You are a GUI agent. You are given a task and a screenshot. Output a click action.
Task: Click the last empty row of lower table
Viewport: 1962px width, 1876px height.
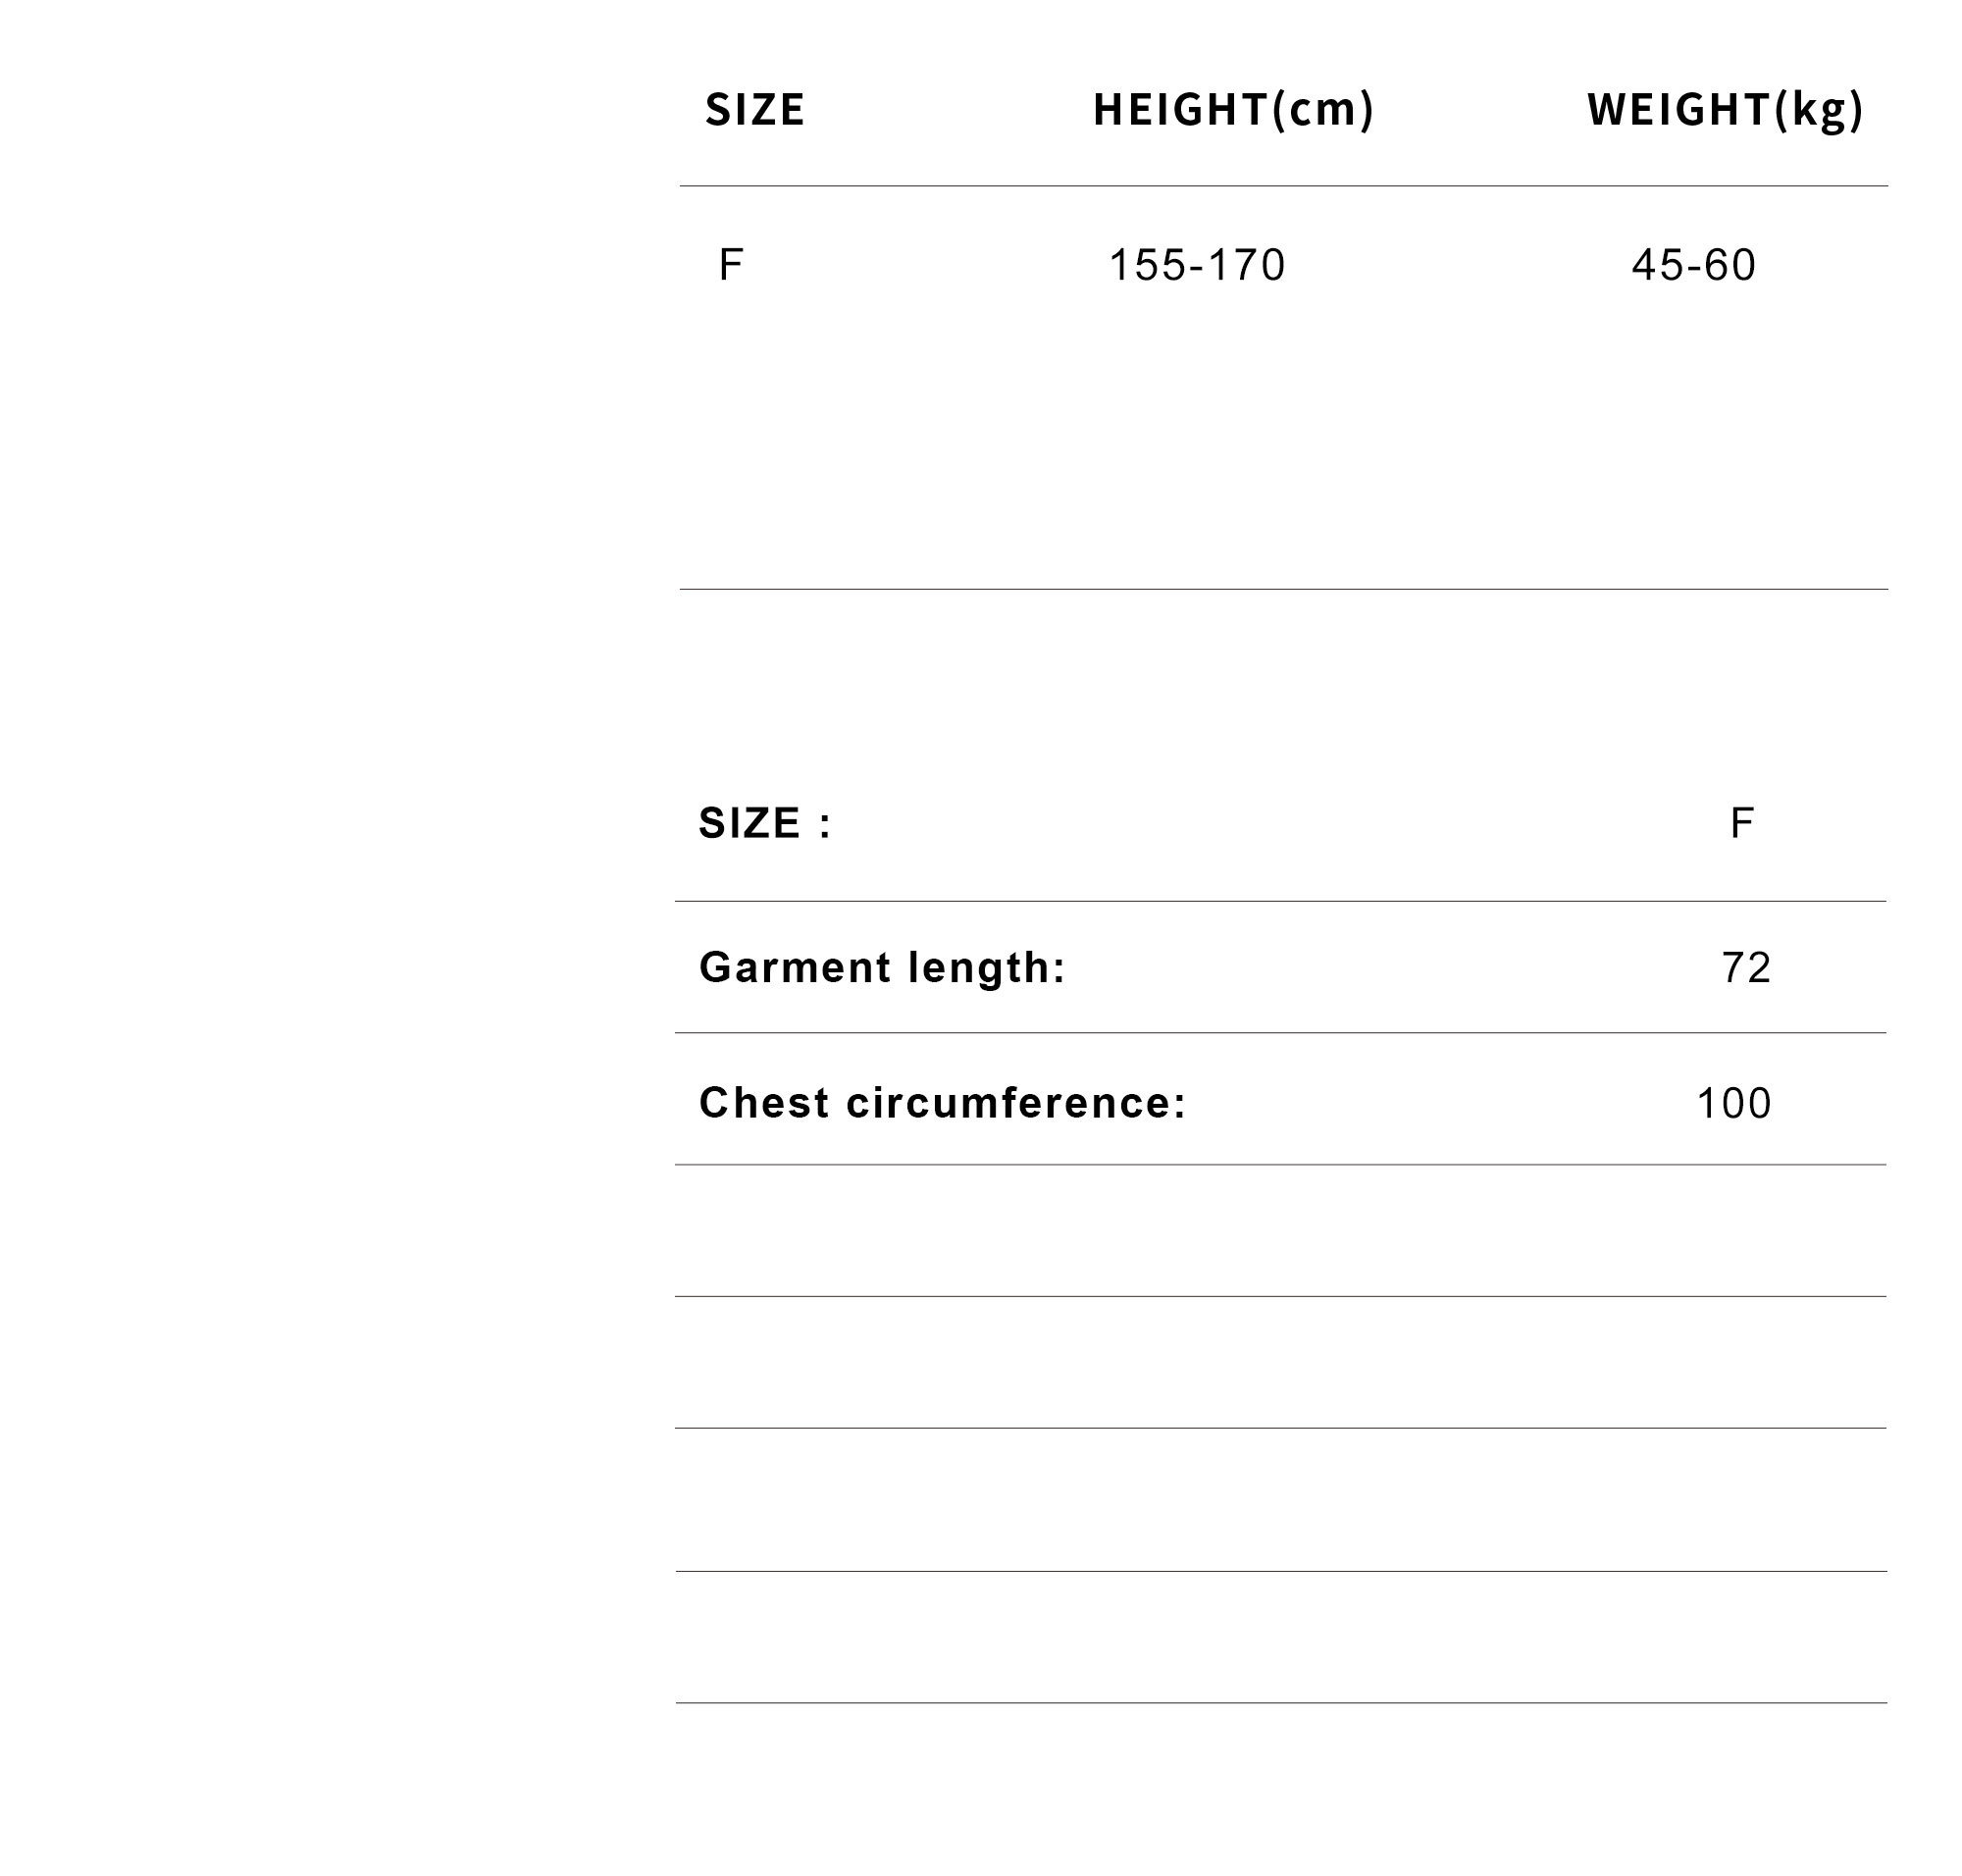[1280, 1637]
